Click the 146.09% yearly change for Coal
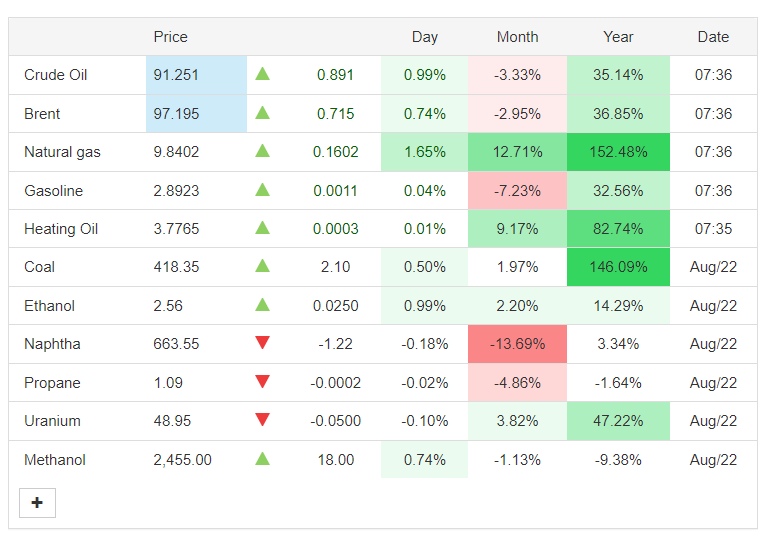 618,267
